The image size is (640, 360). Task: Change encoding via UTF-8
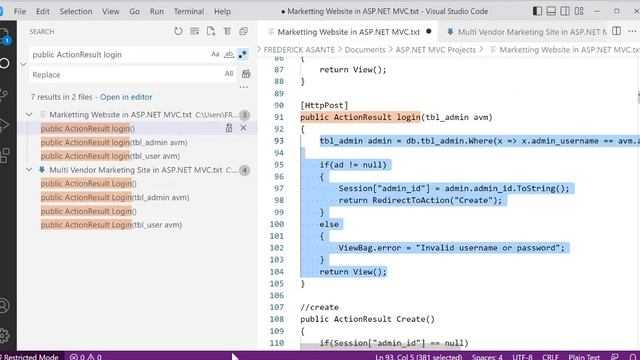[x=522, y=357]
